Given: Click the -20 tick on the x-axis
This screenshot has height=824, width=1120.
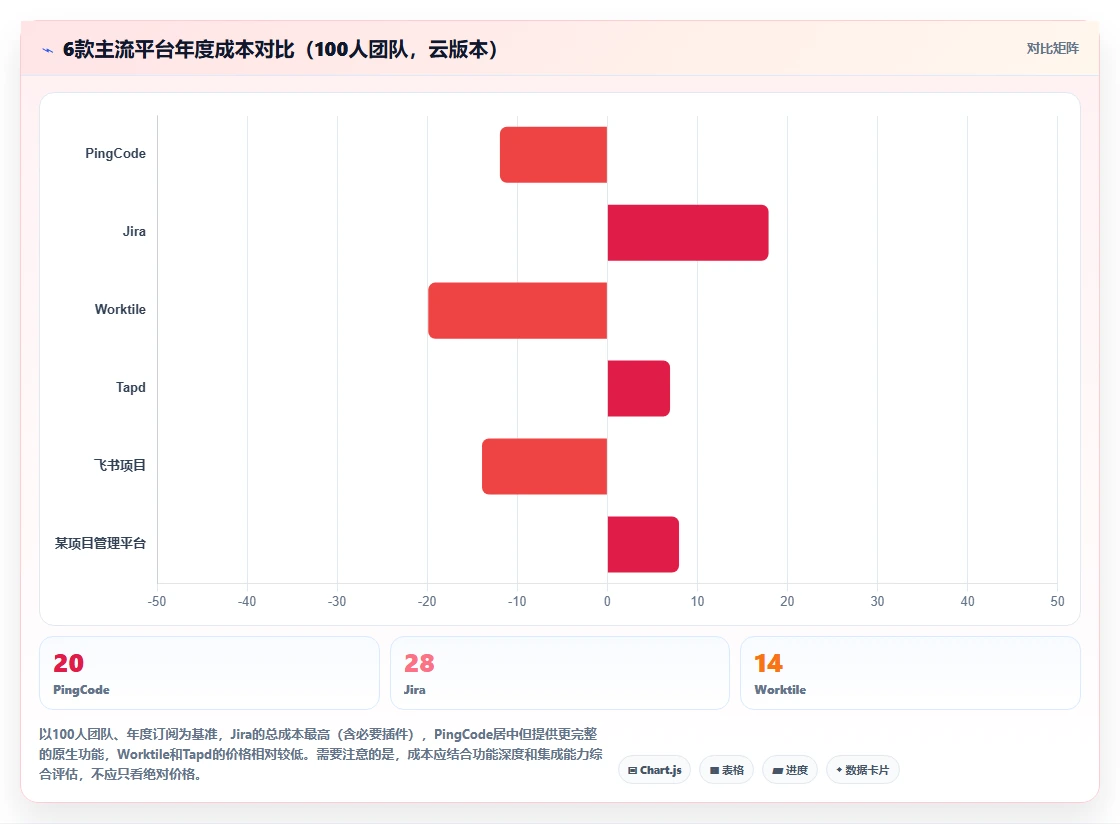Looking at the screenshot, I should tap(427, 601).
